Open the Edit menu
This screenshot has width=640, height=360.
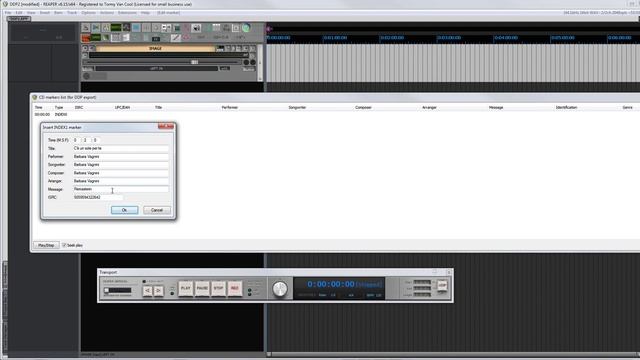coord(19,13)
